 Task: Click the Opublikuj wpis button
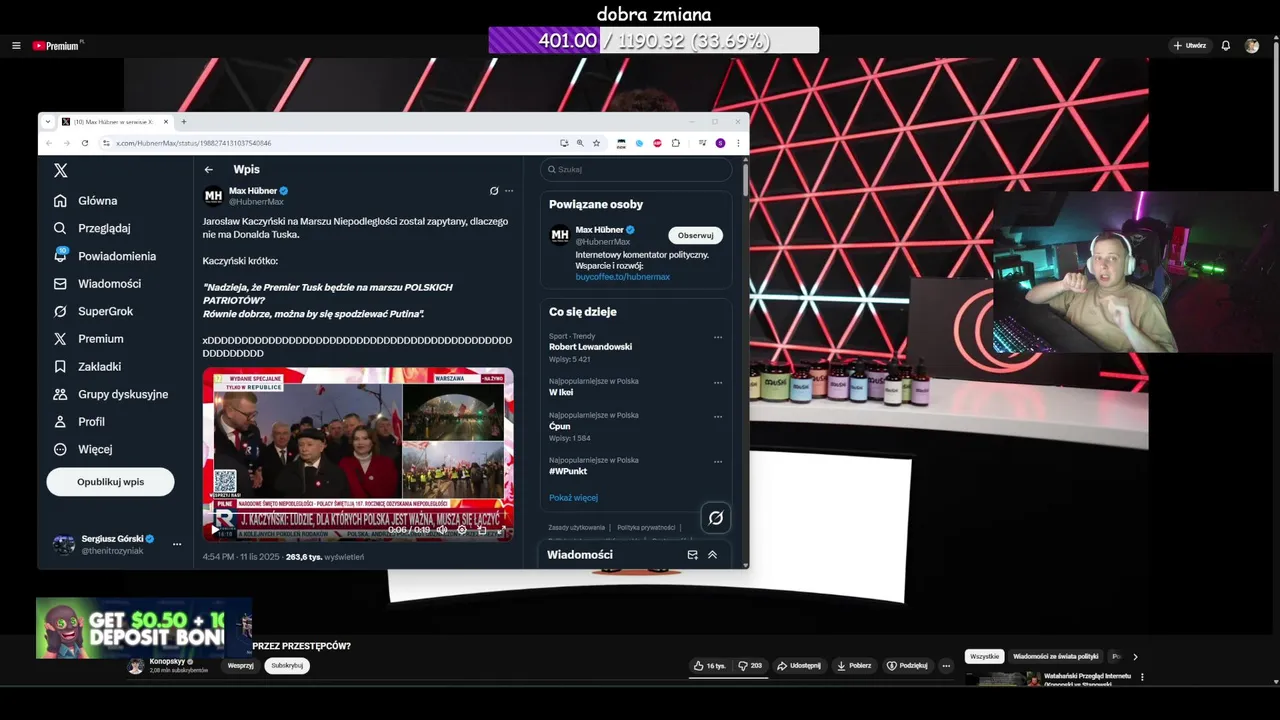click(x=110, y=482)
